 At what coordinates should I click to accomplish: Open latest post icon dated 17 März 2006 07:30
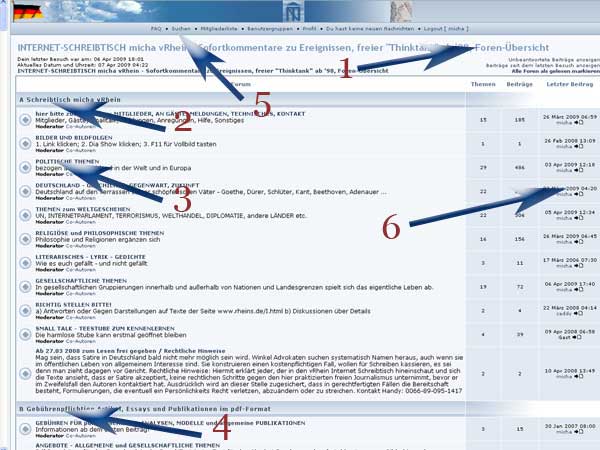(579, 266)
